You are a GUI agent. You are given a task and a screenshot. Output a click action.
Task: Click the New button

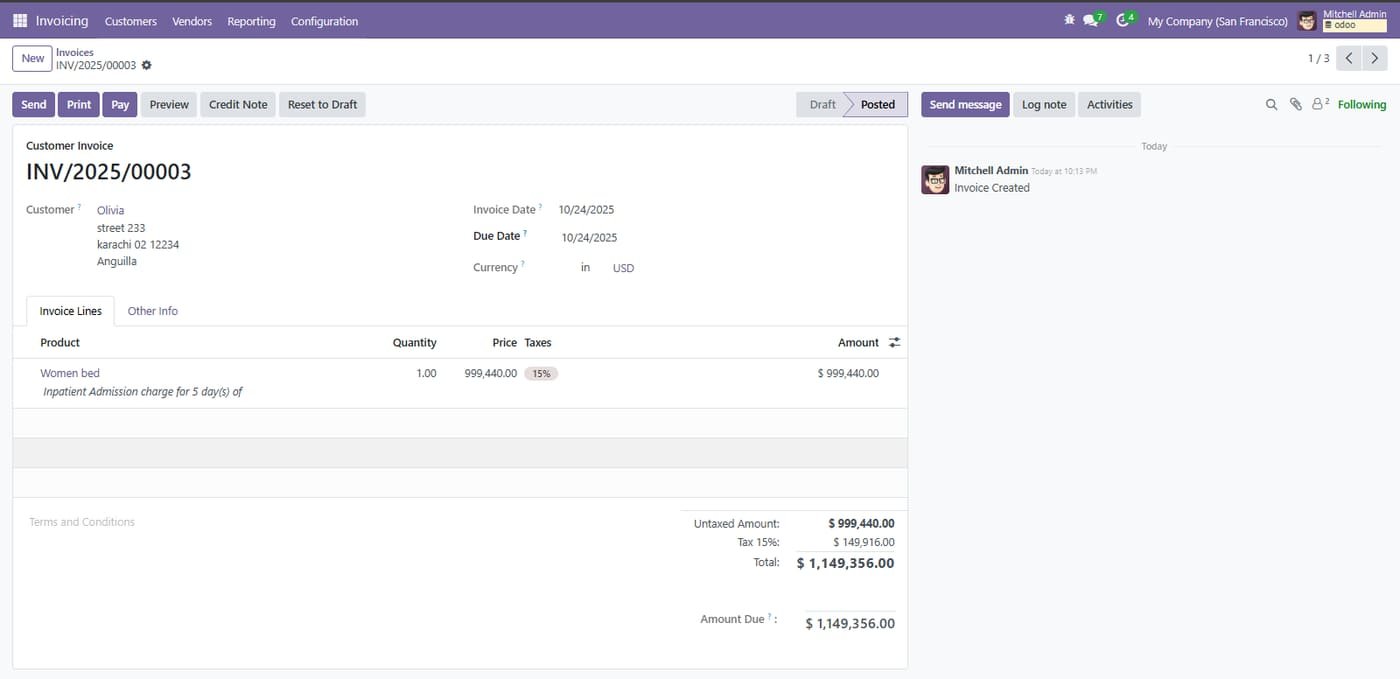(x=33, y=58)
